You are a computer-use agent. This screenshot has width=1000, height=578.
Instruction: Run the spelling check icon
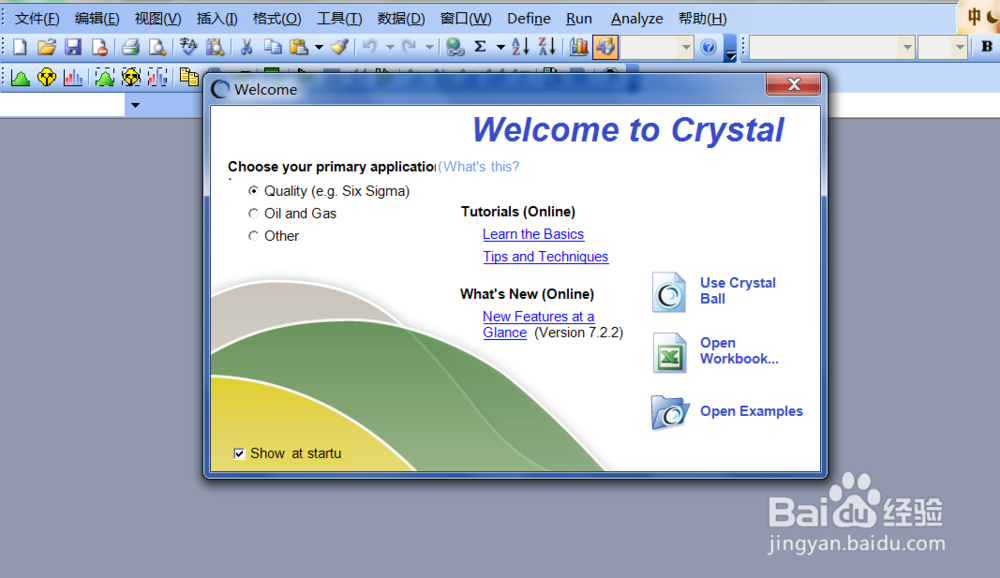tap(189, 47)
